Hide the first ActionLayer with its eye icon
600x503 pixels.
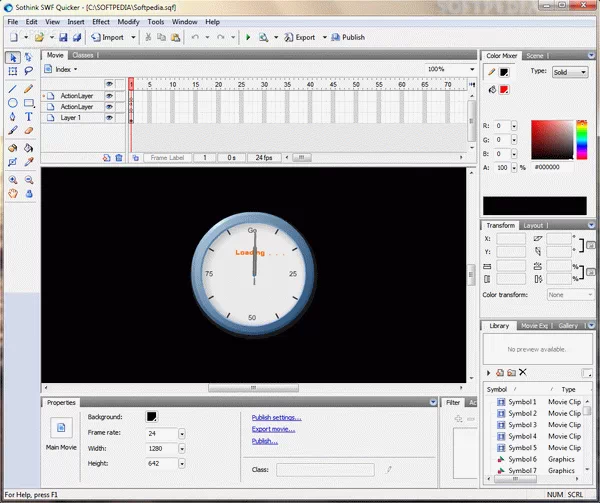point(110,96)
